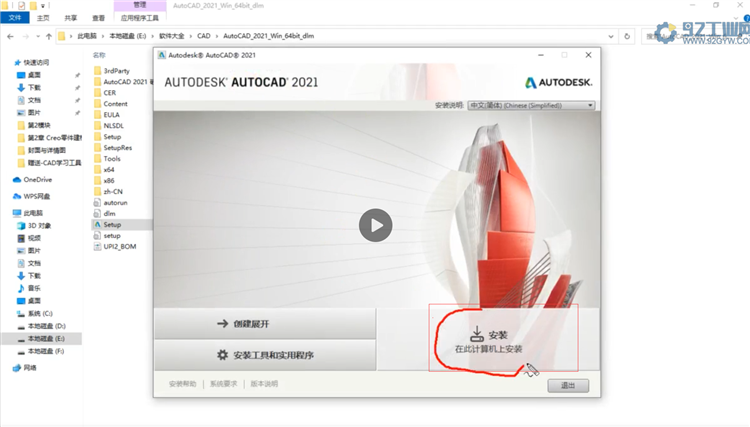The height and width of the screenshot is (427, 750).
Task: Go up one folder level
Action: pyautogui.click(x=49, y=36)
